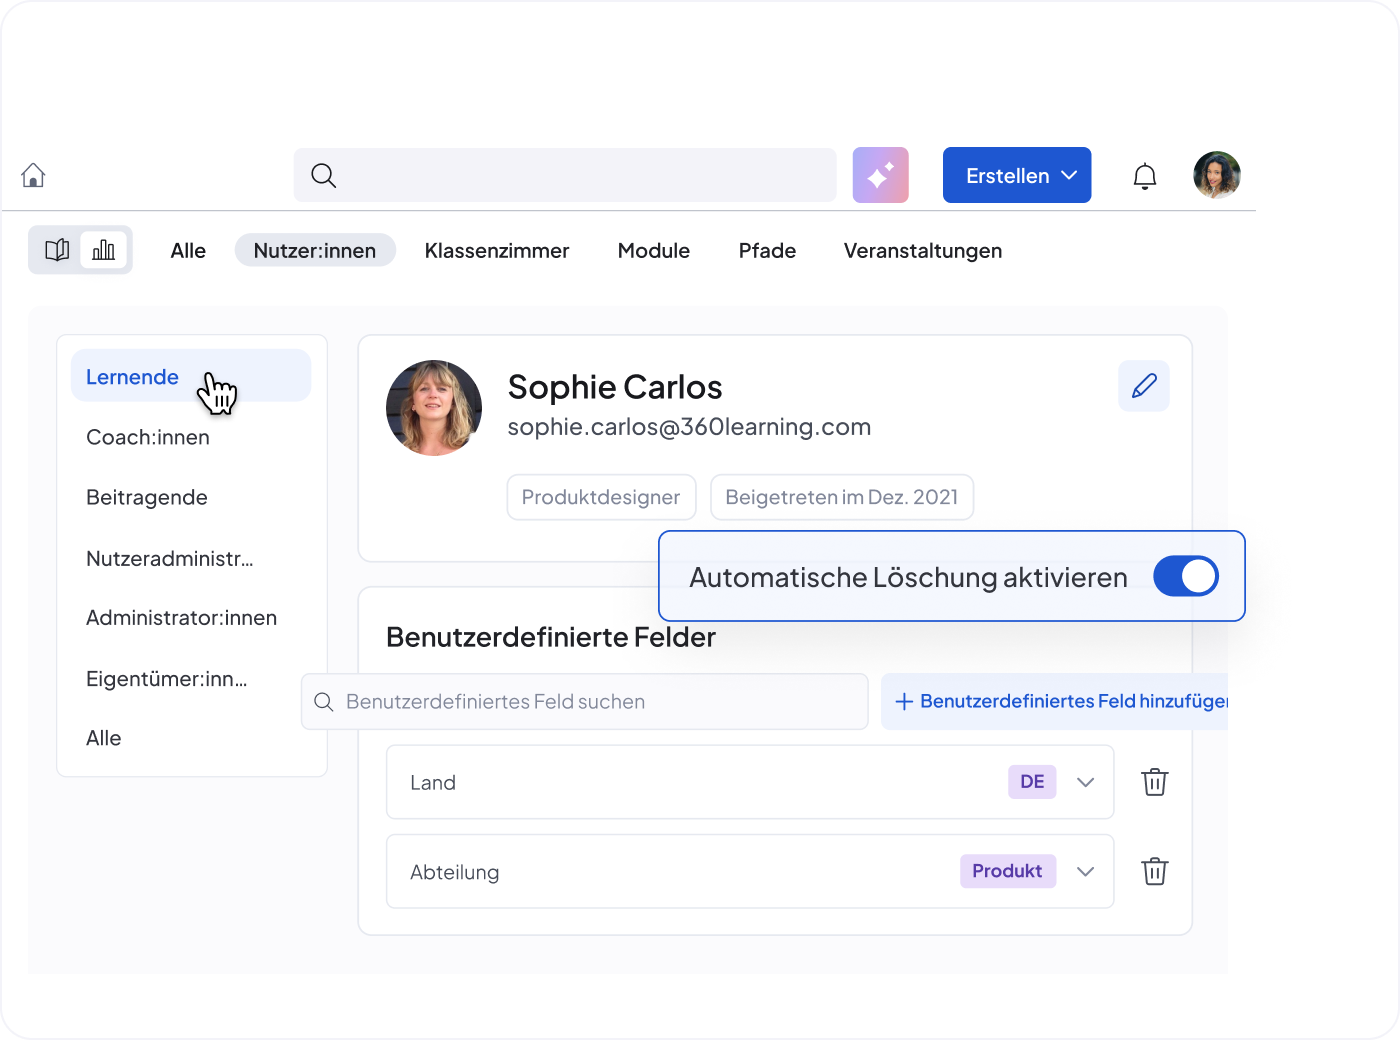
Task: Focus the top global search field
Action: pyautogui.click(x=565, y=175)
